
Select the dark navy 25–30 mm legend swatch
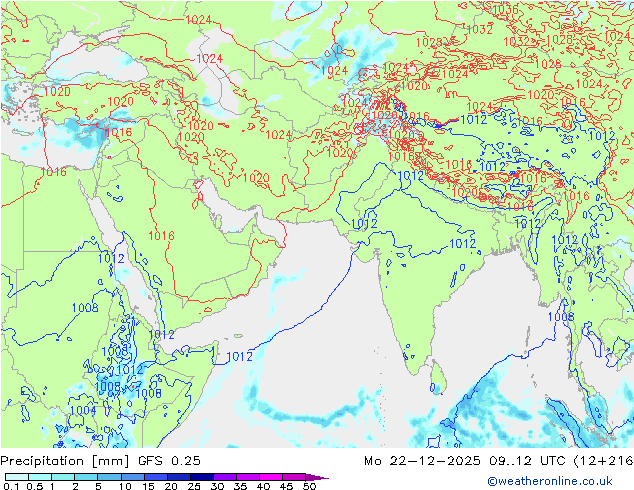pyautogui.click(x=202, y=477)
